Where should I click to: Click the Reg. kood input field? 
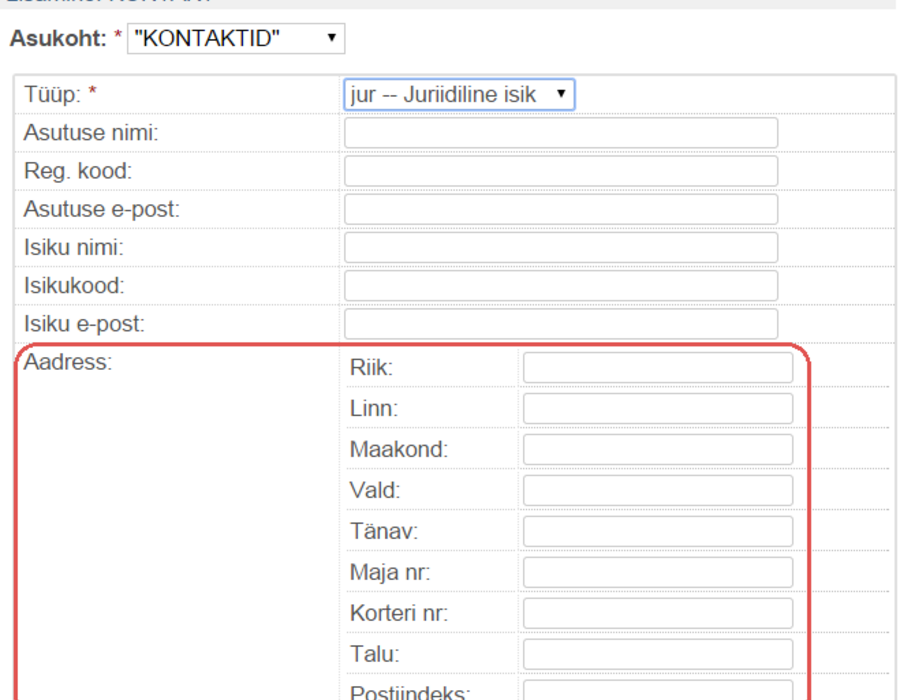tap(561, 171)
